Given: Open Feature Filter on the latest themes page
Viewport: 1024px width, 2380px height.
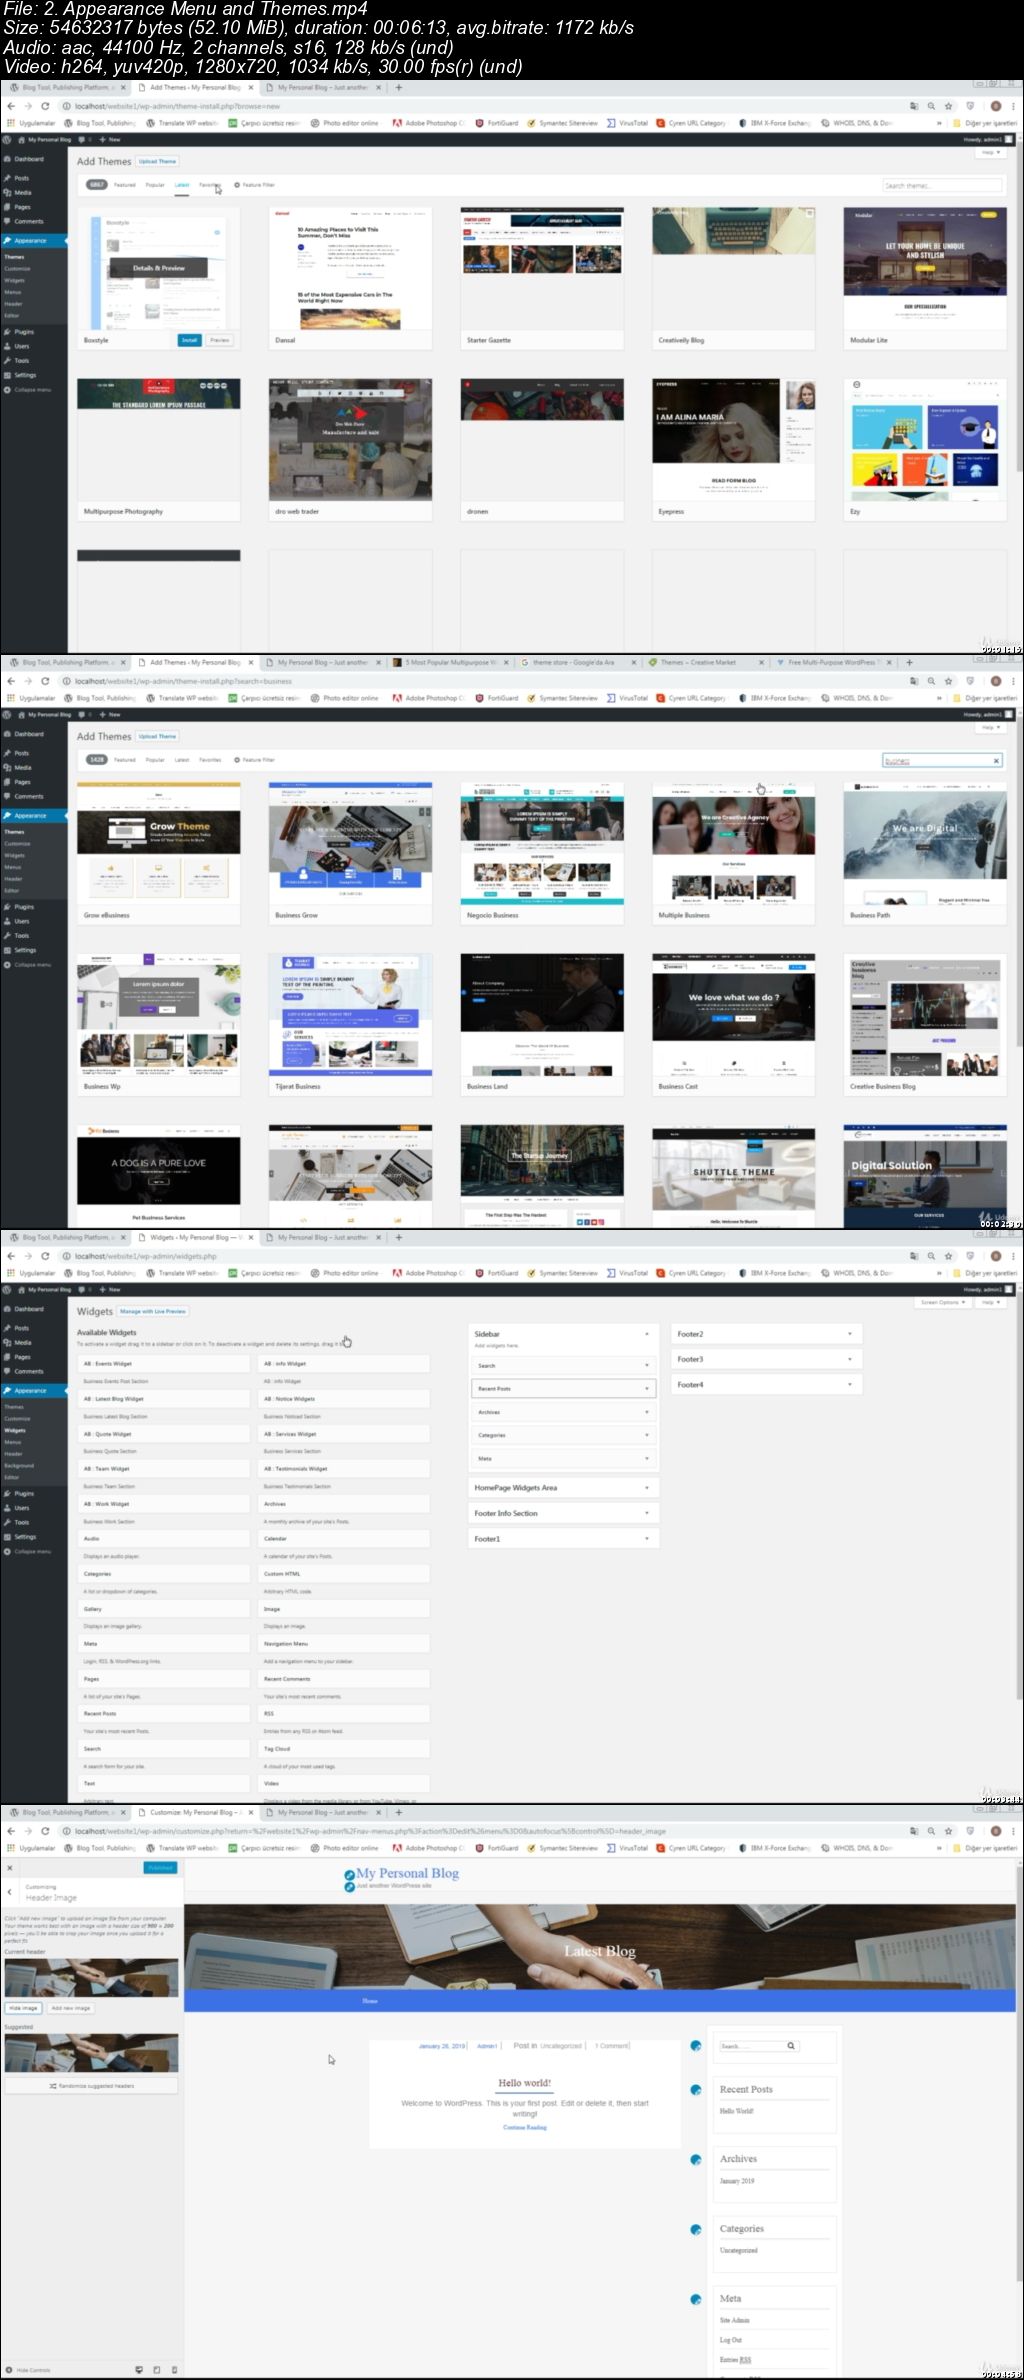Looking at the screenshot, I should click(255, 185).
